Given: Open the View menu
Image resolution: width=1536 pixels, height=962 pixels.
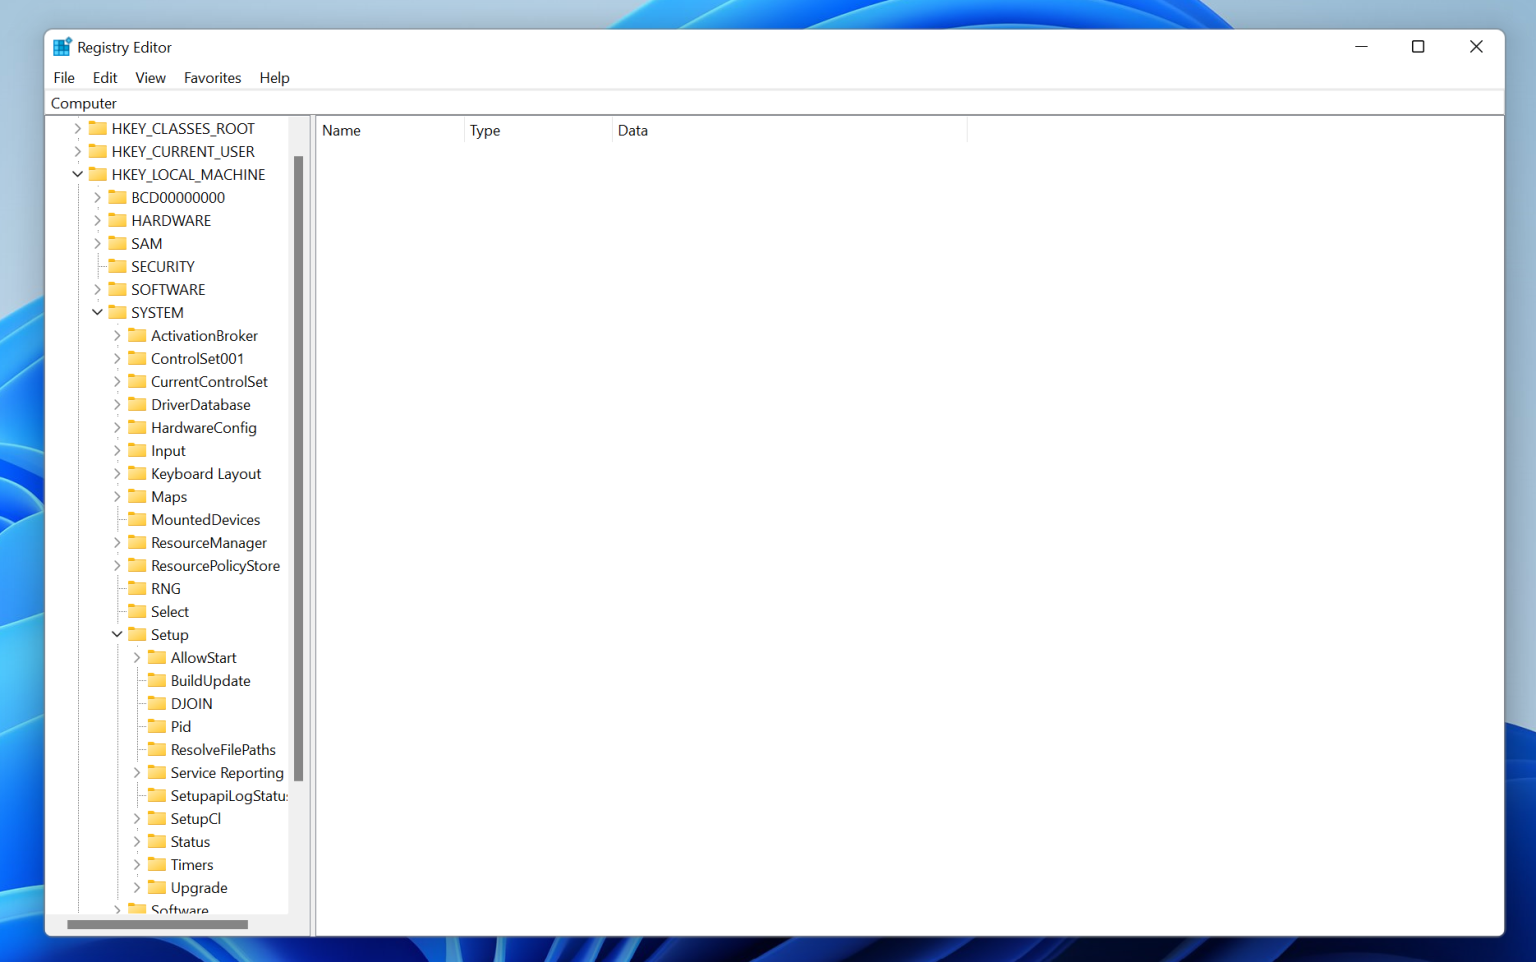Looking at the screenshot, I should (x=150, y=77).
